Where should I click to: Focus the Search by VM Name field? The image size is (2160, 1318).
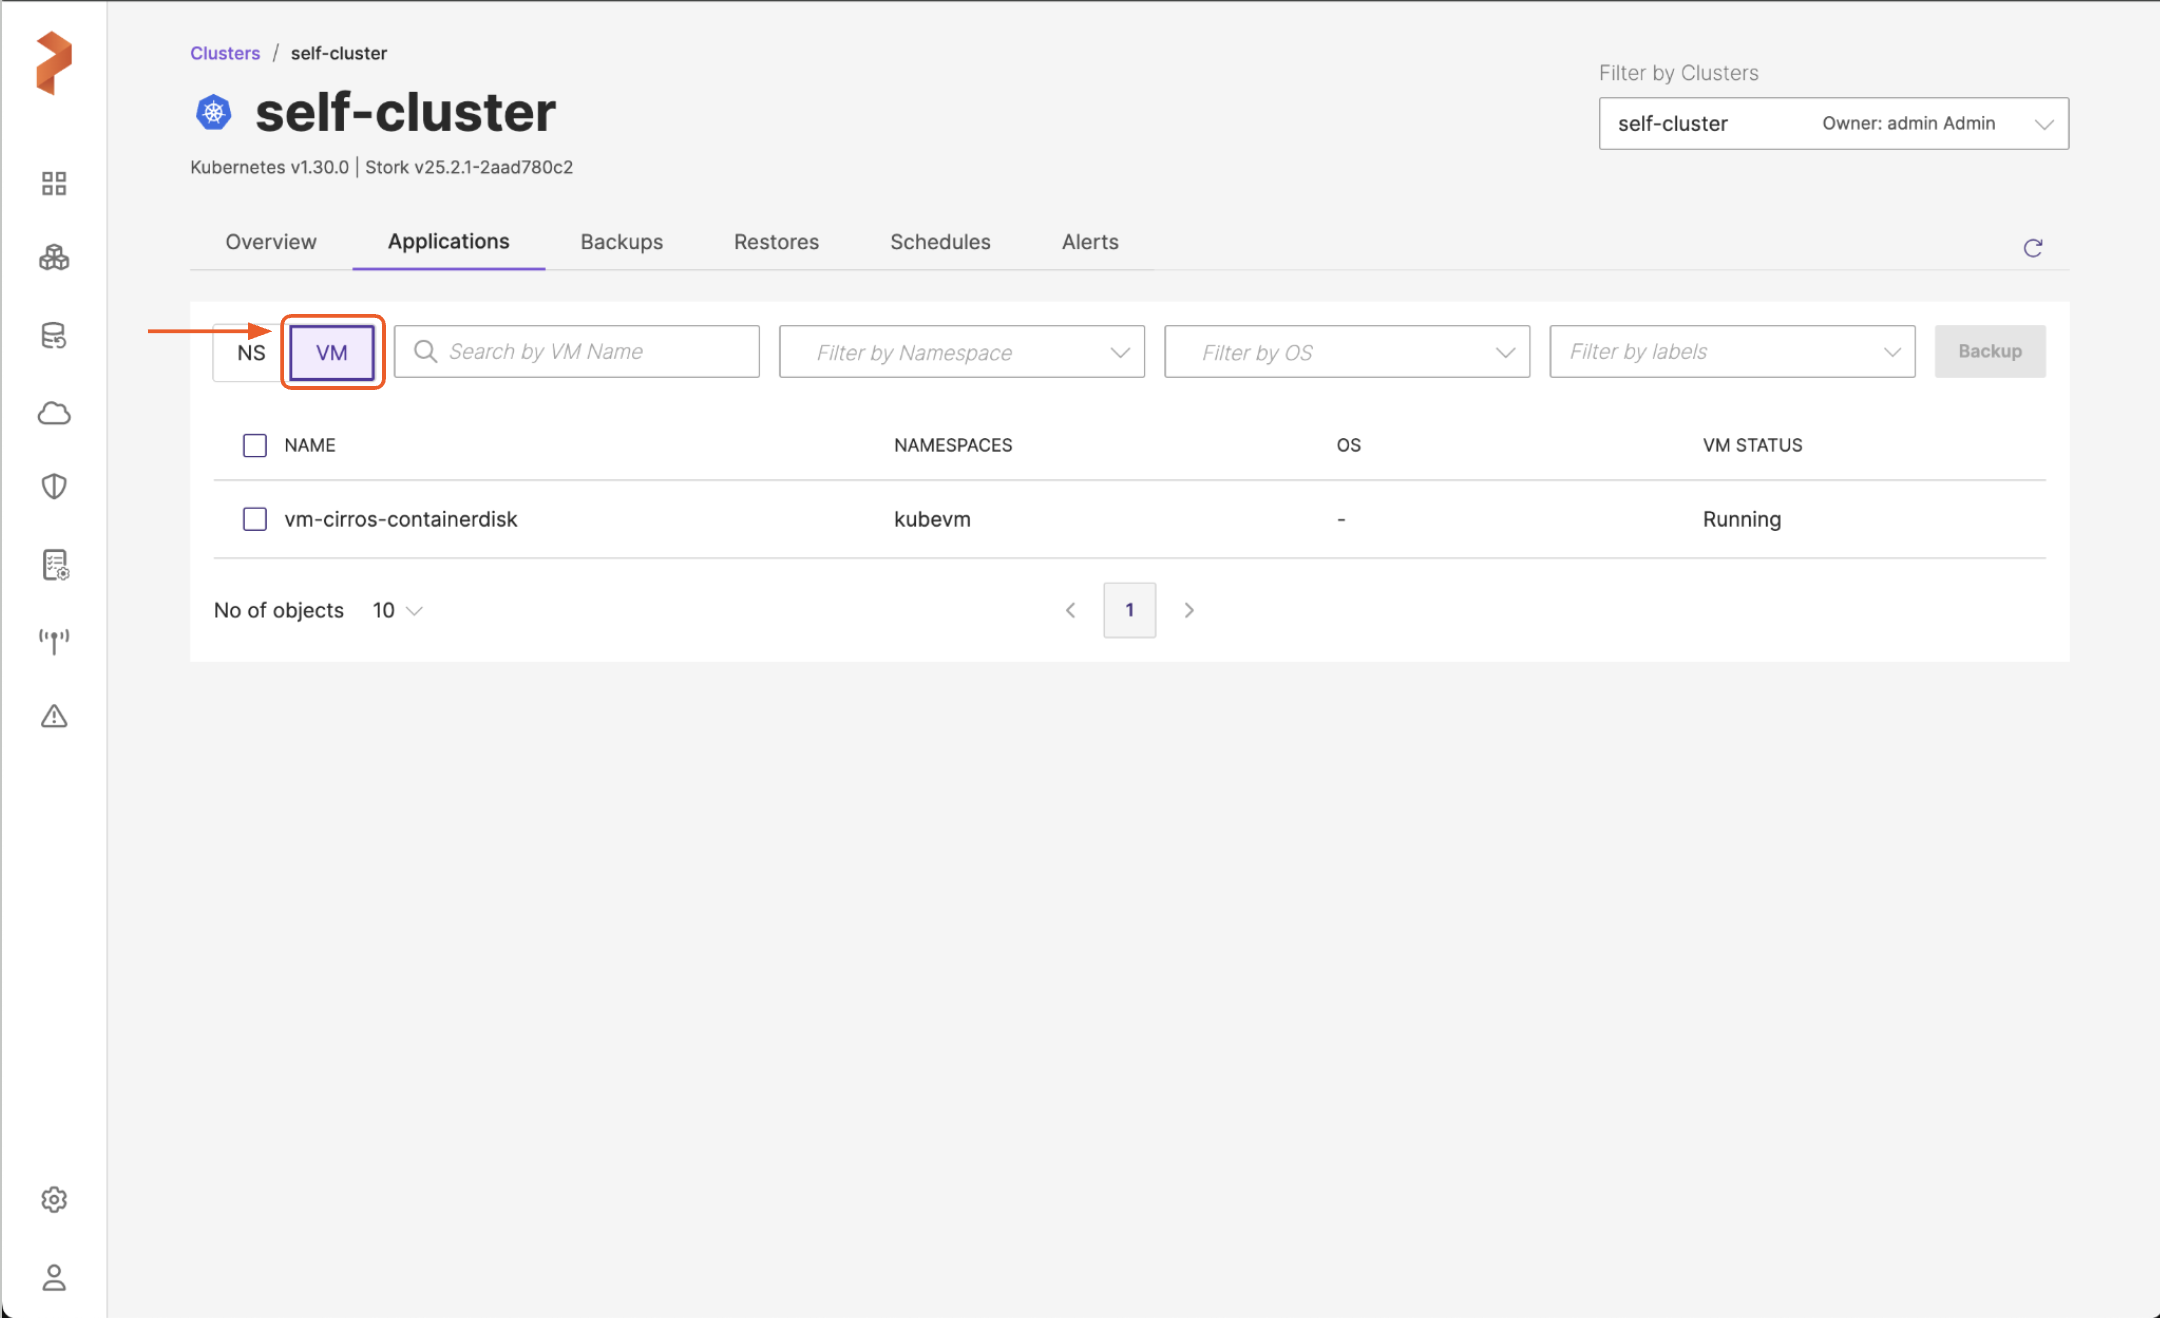590,352
